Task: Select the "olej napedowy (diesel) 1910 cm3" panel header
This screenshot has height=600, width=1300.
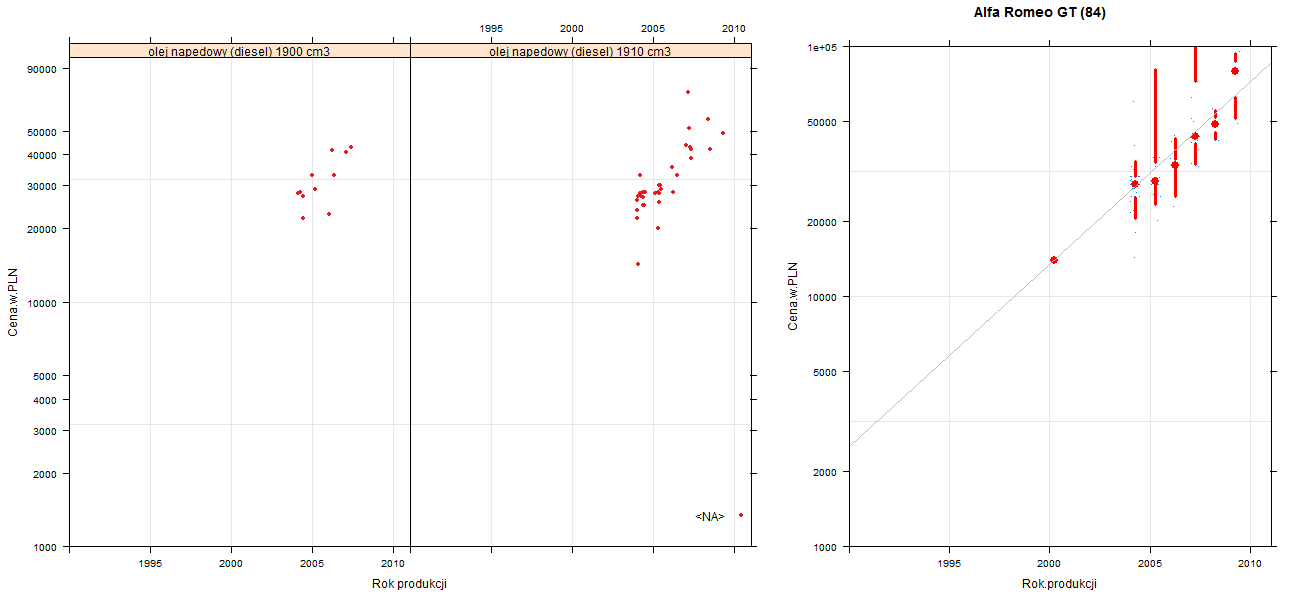Action: 580,51
